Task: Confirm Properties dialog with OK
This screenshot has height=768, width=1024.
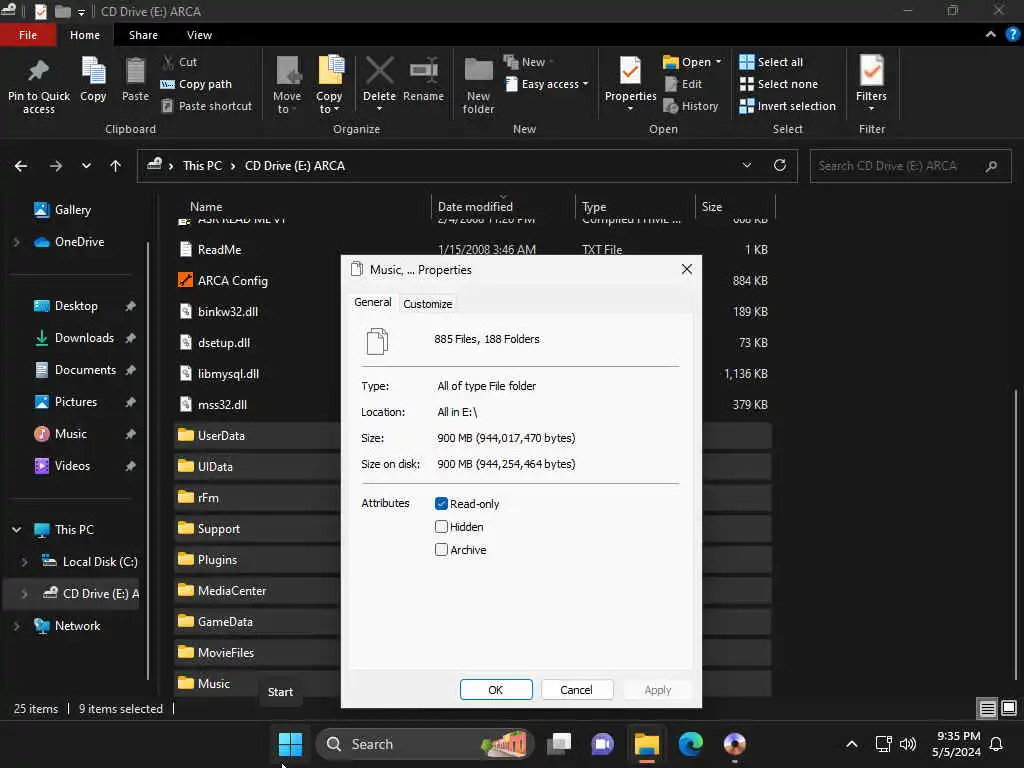Action: [496, 690]
